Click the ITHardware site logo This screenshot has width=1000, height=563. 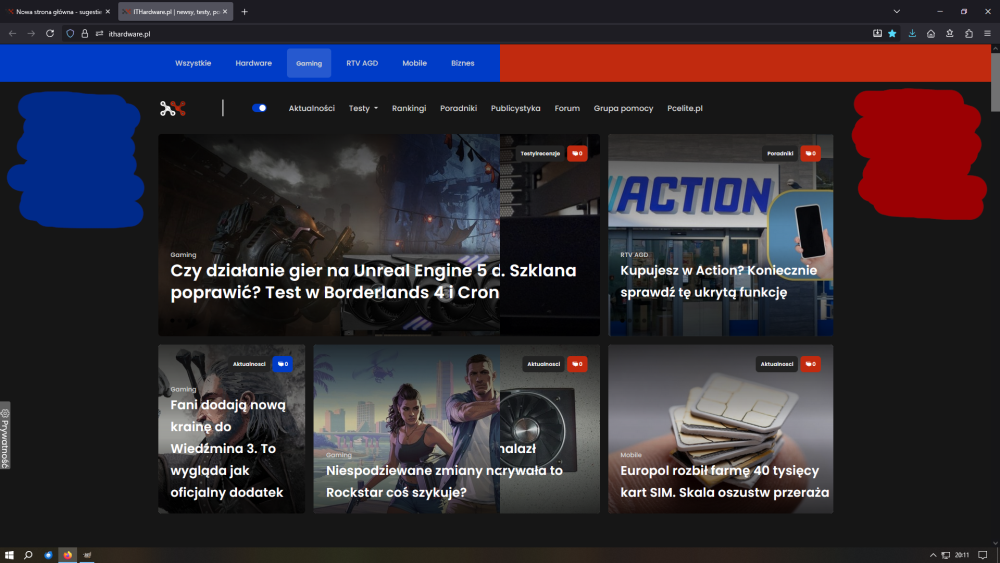[173, 108]
